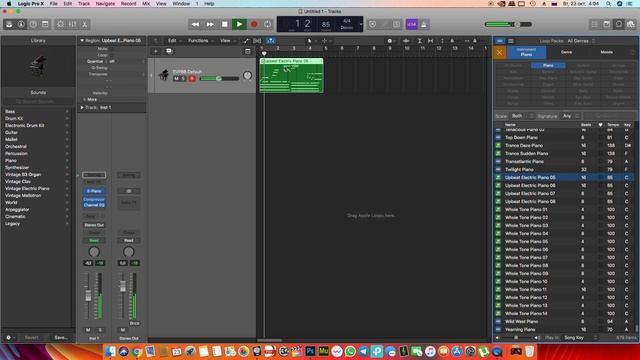Open the List Editors button
This screenshot has height=360, width=640.
595,24
